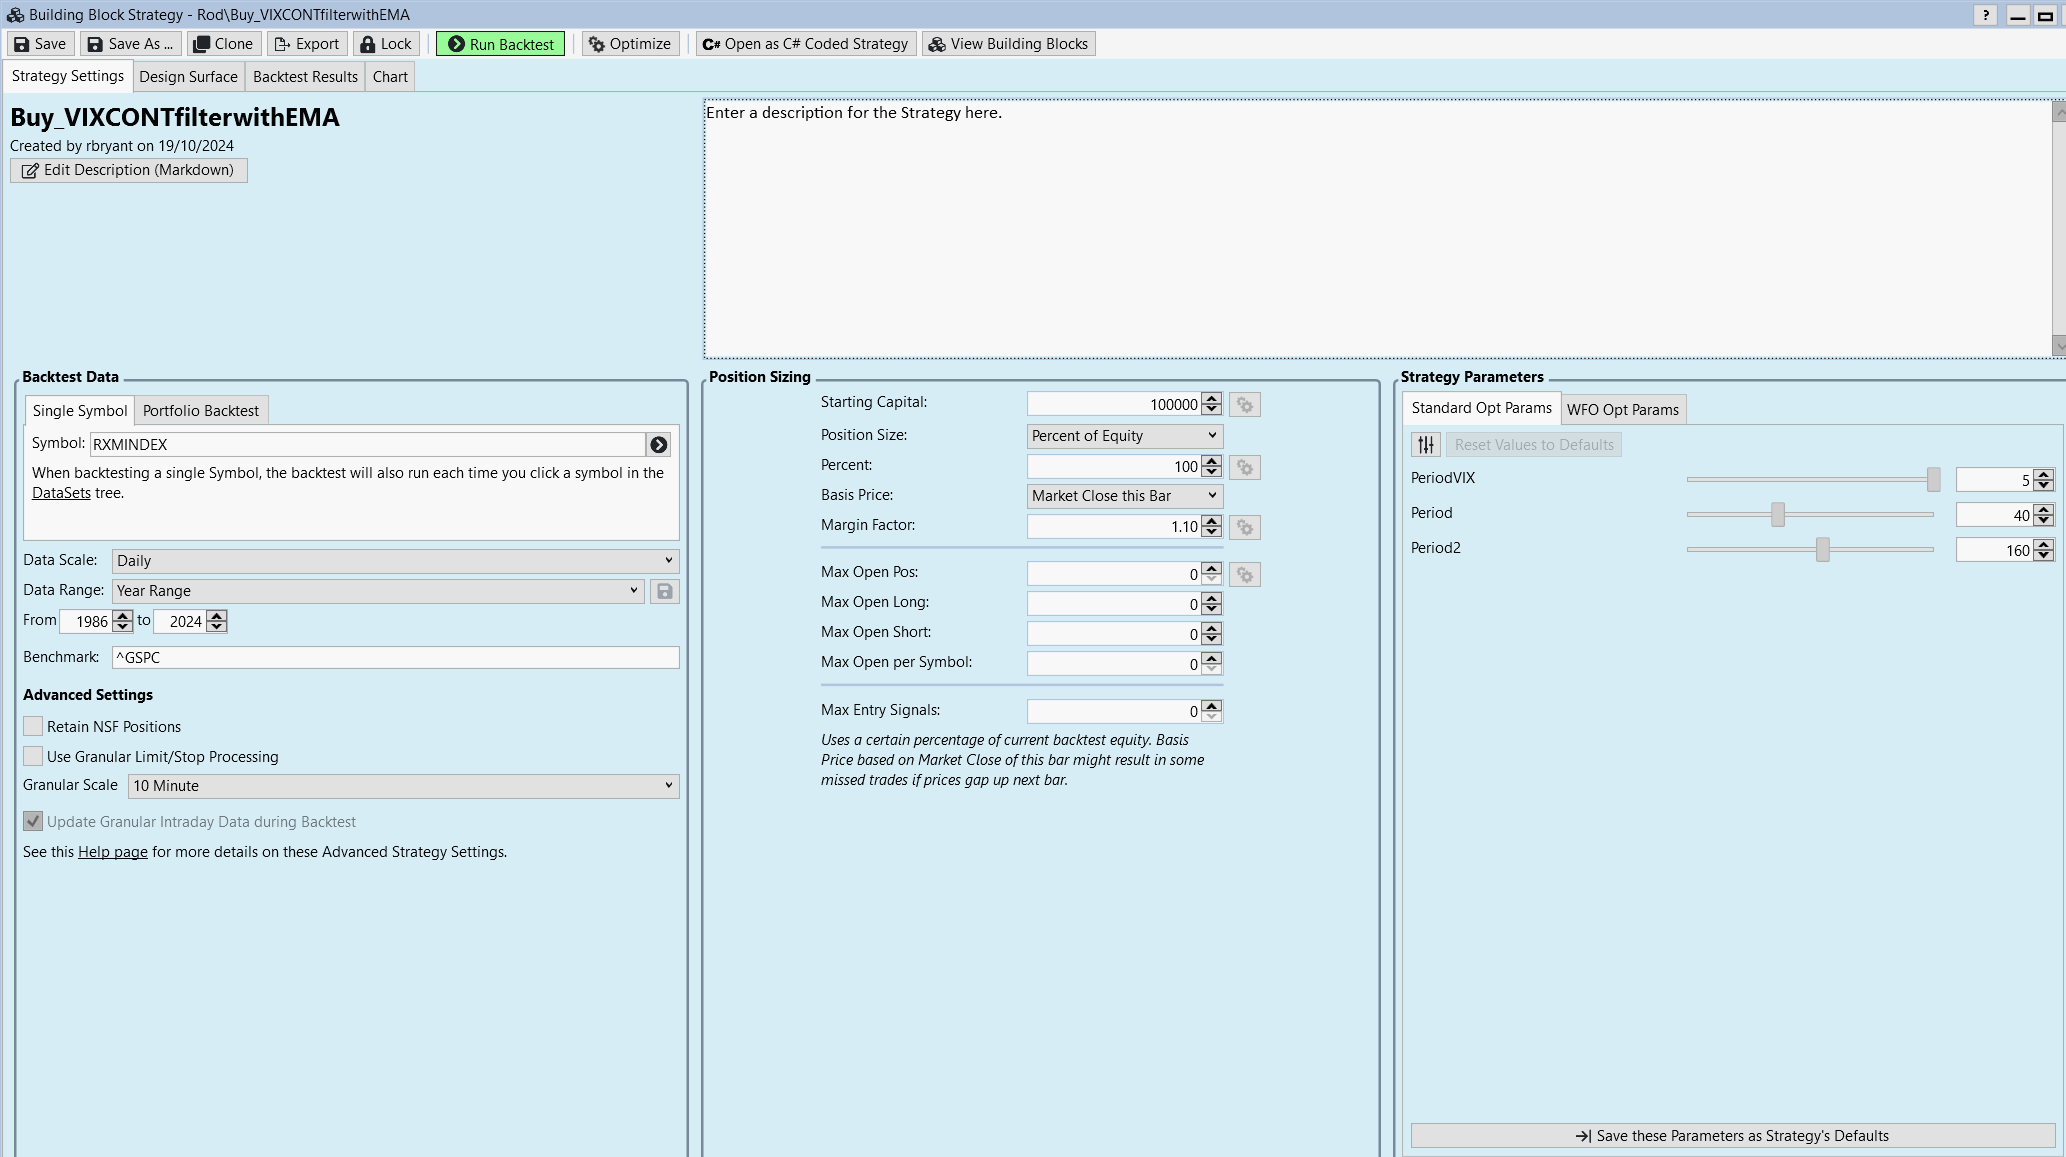2066x1157 pixels.
Task: Click the parameter sliders settings icon
Action: [x=1426, y=445]
